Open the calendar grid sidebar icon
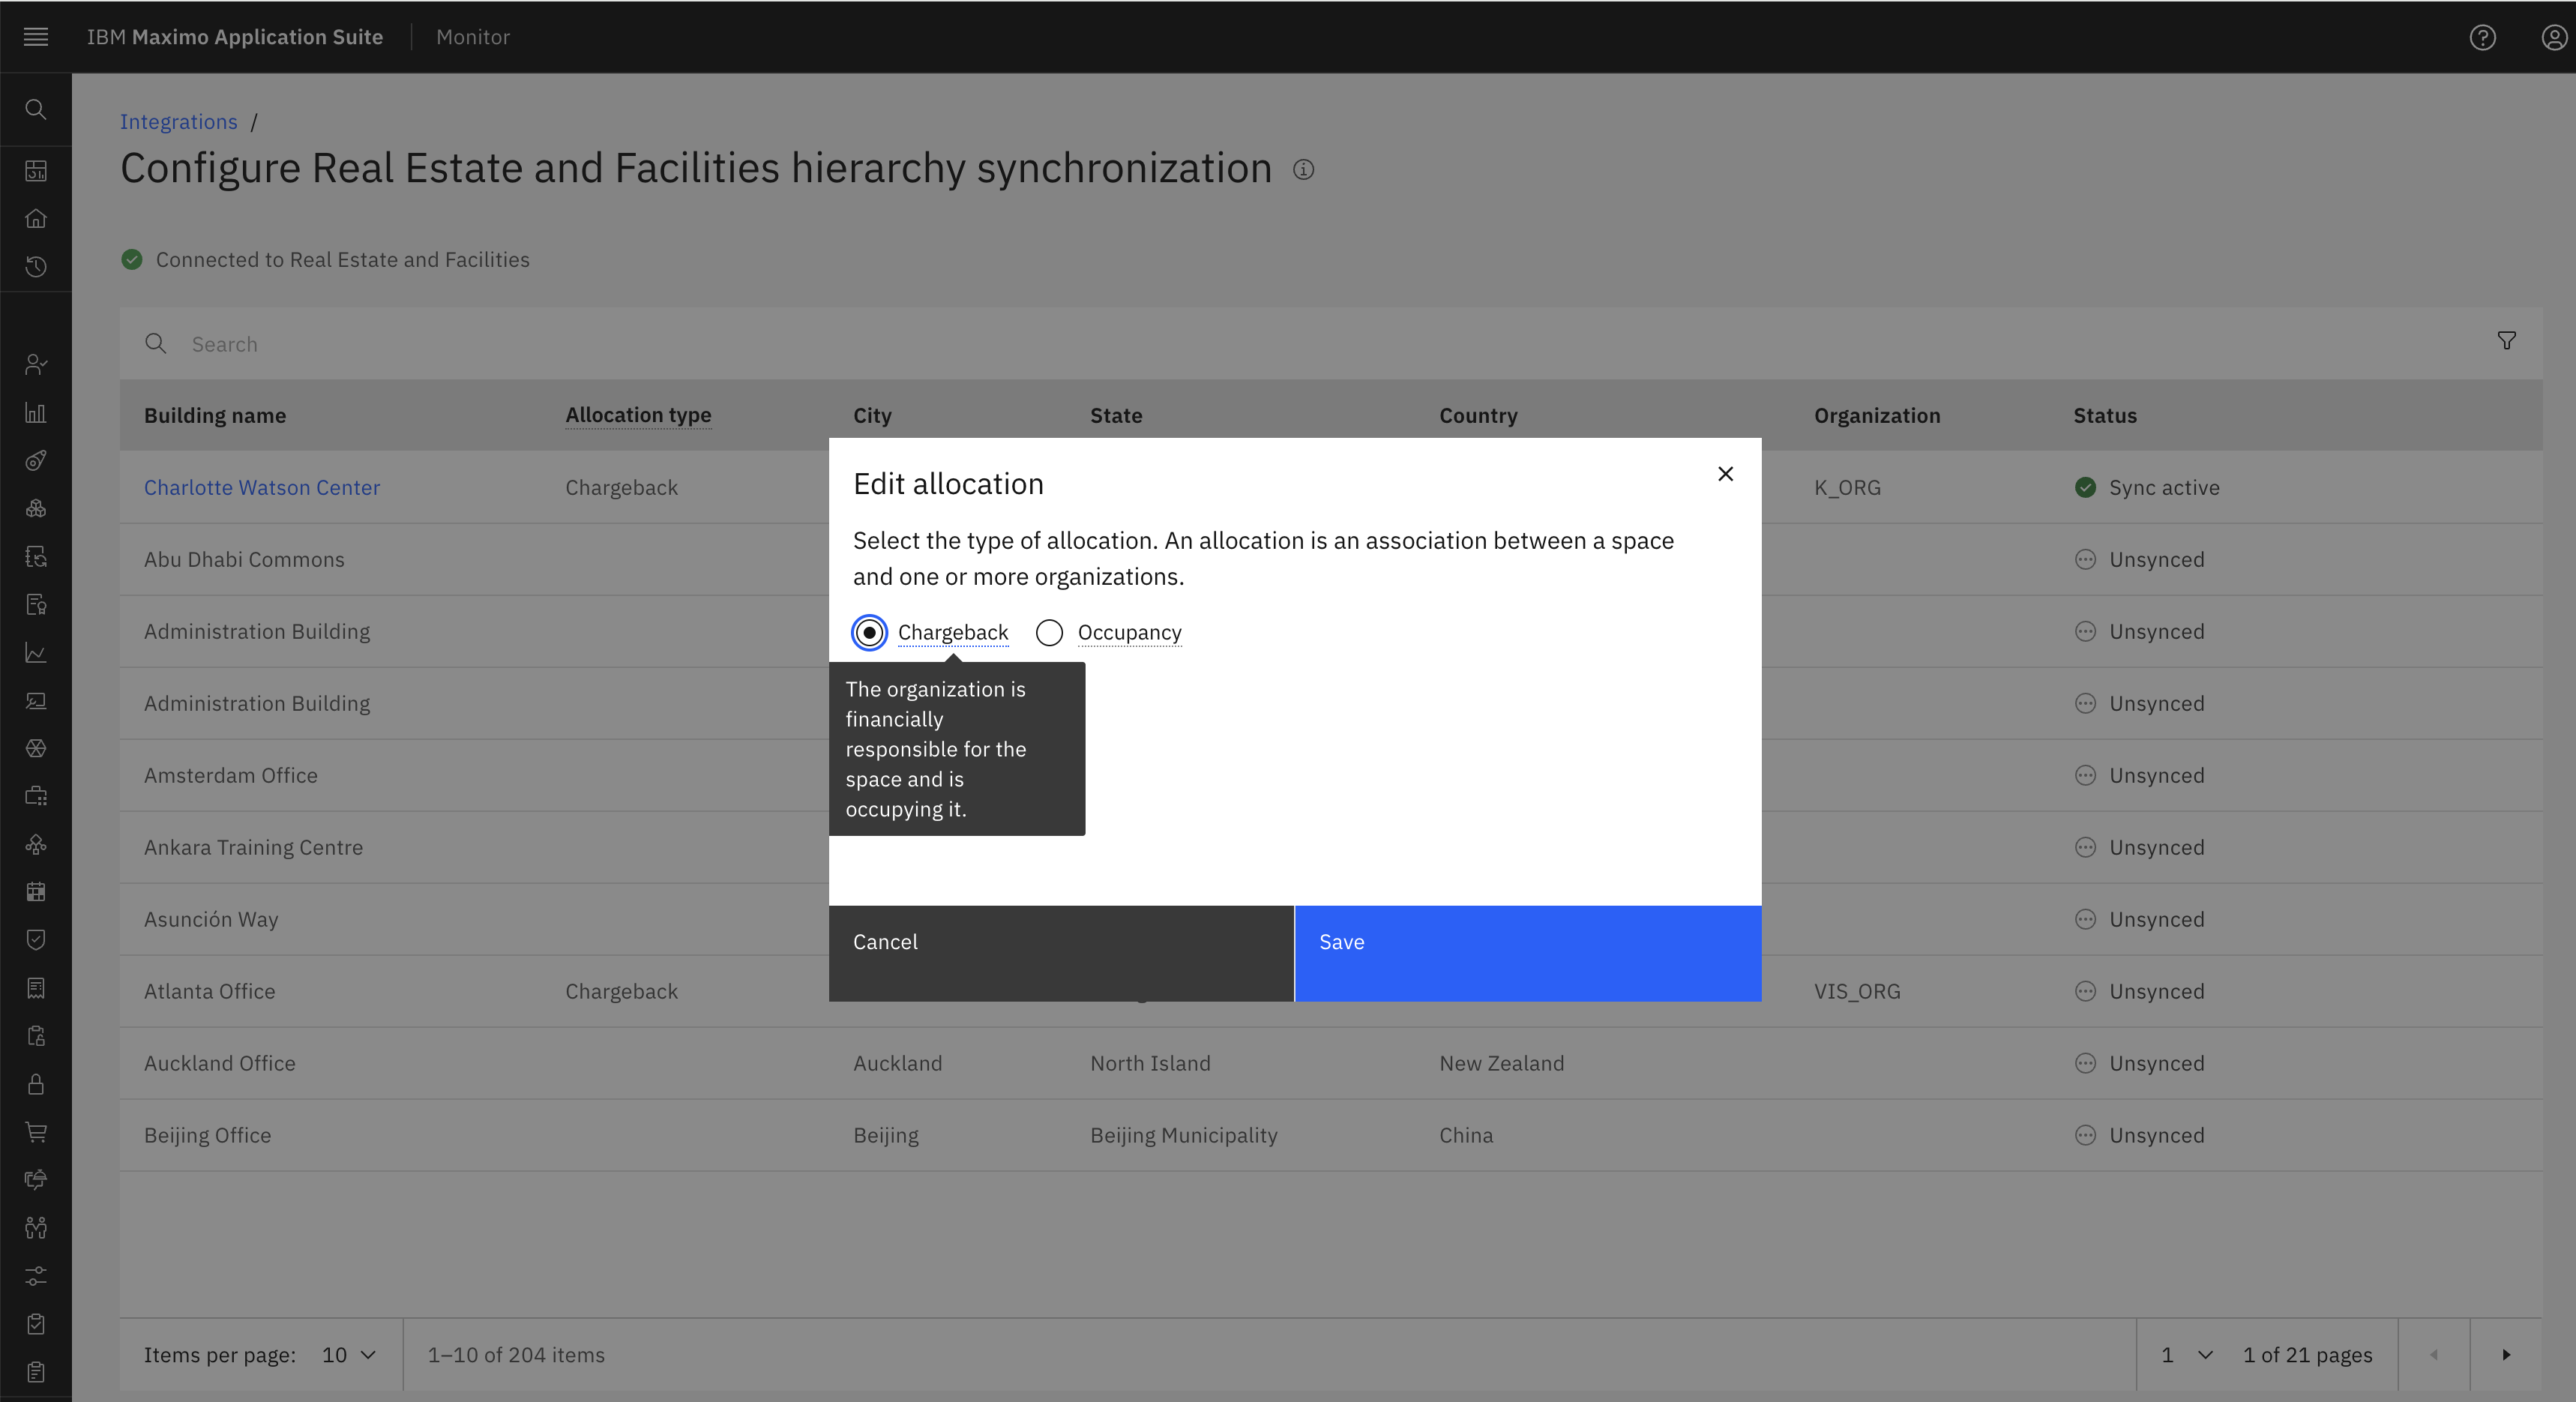Screen dimensions: 2576x1402 point(36,892)
